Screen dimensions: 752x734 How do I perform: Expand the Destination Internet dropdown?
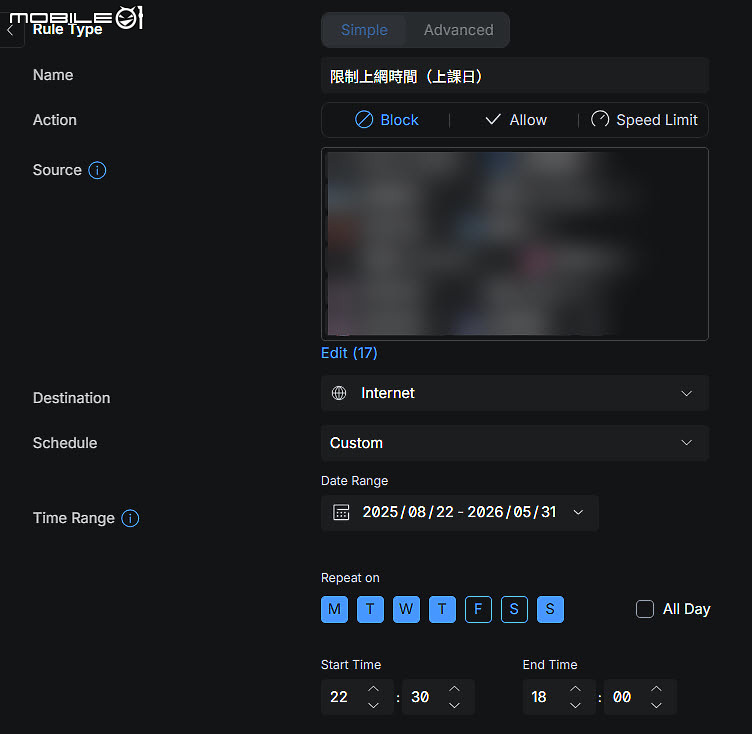(515, 393)
